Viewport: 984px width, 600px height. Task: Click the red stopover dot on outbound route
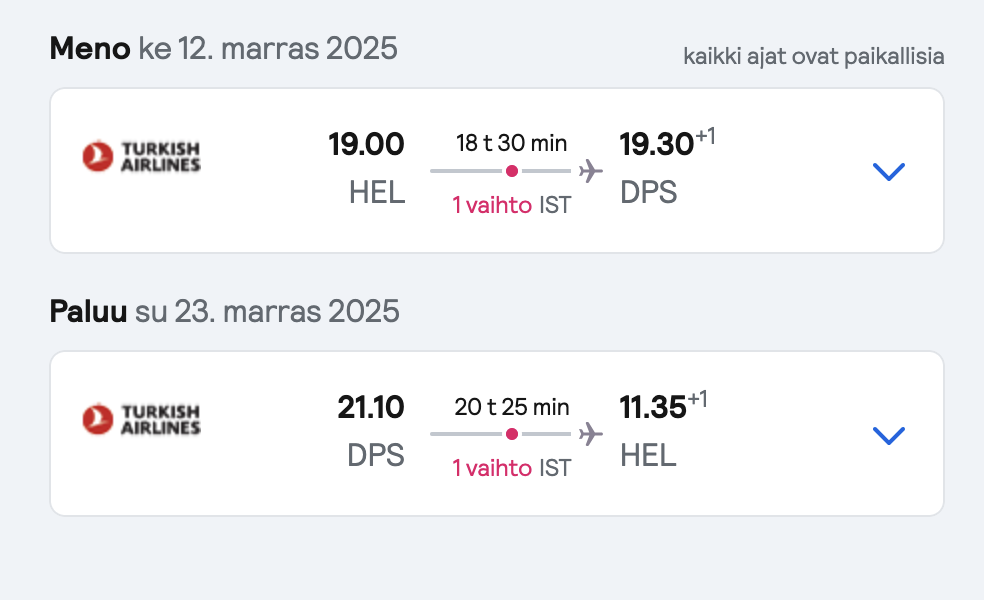[x=512, y=171]
